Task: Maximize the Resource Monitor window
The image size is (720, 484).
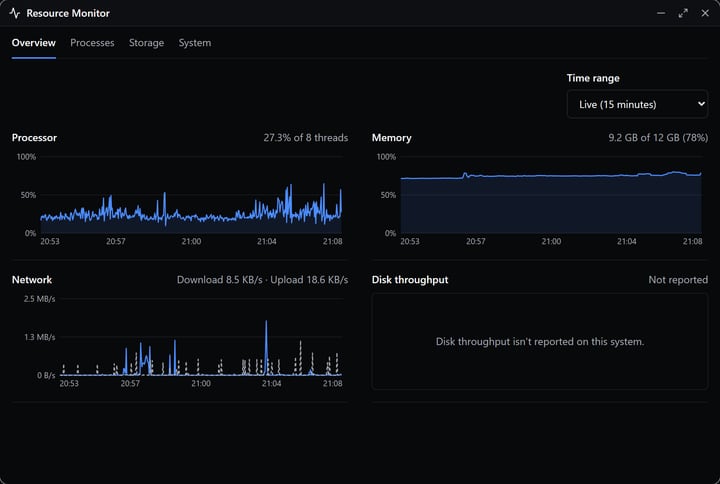Action: click(683, 13)
